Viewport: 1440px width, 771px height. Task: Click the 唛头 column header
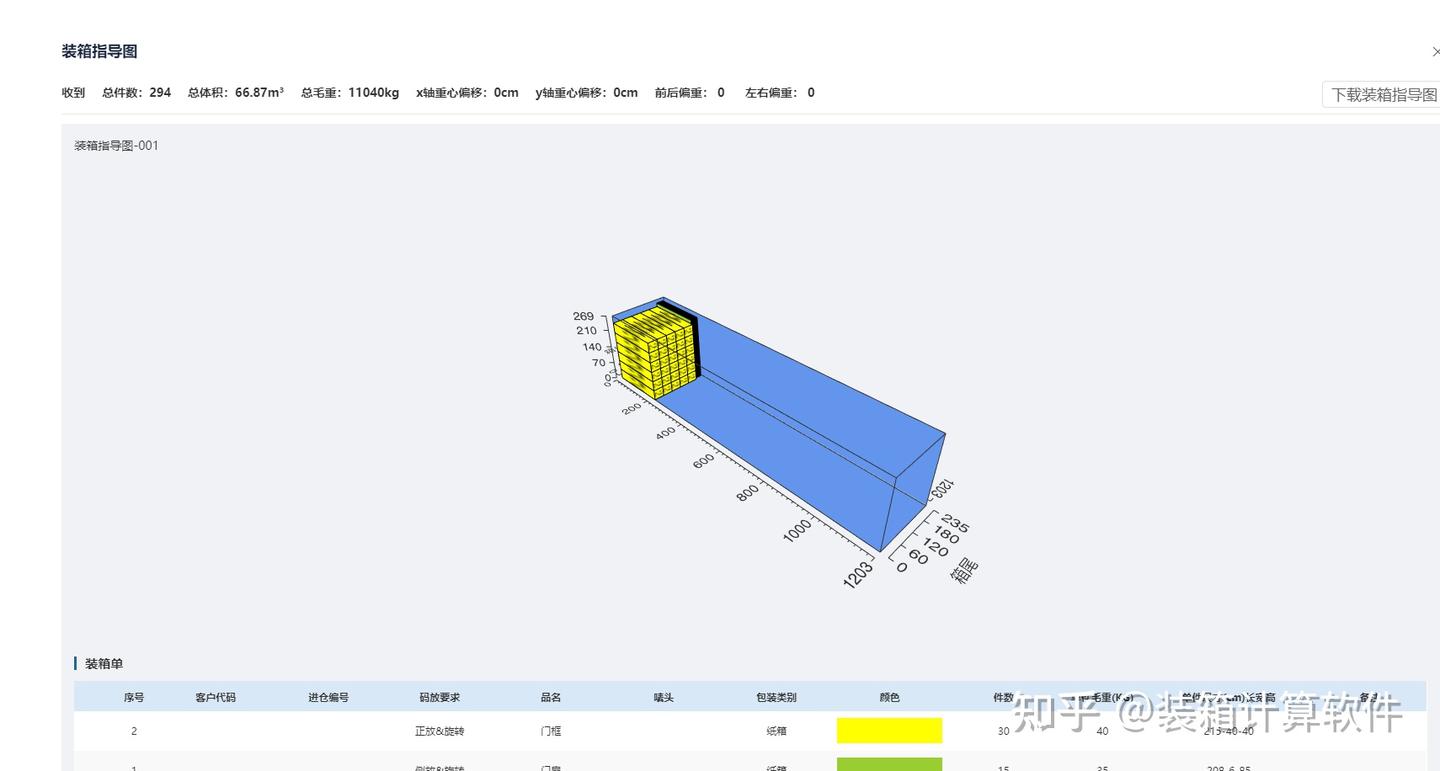(664, 698)
